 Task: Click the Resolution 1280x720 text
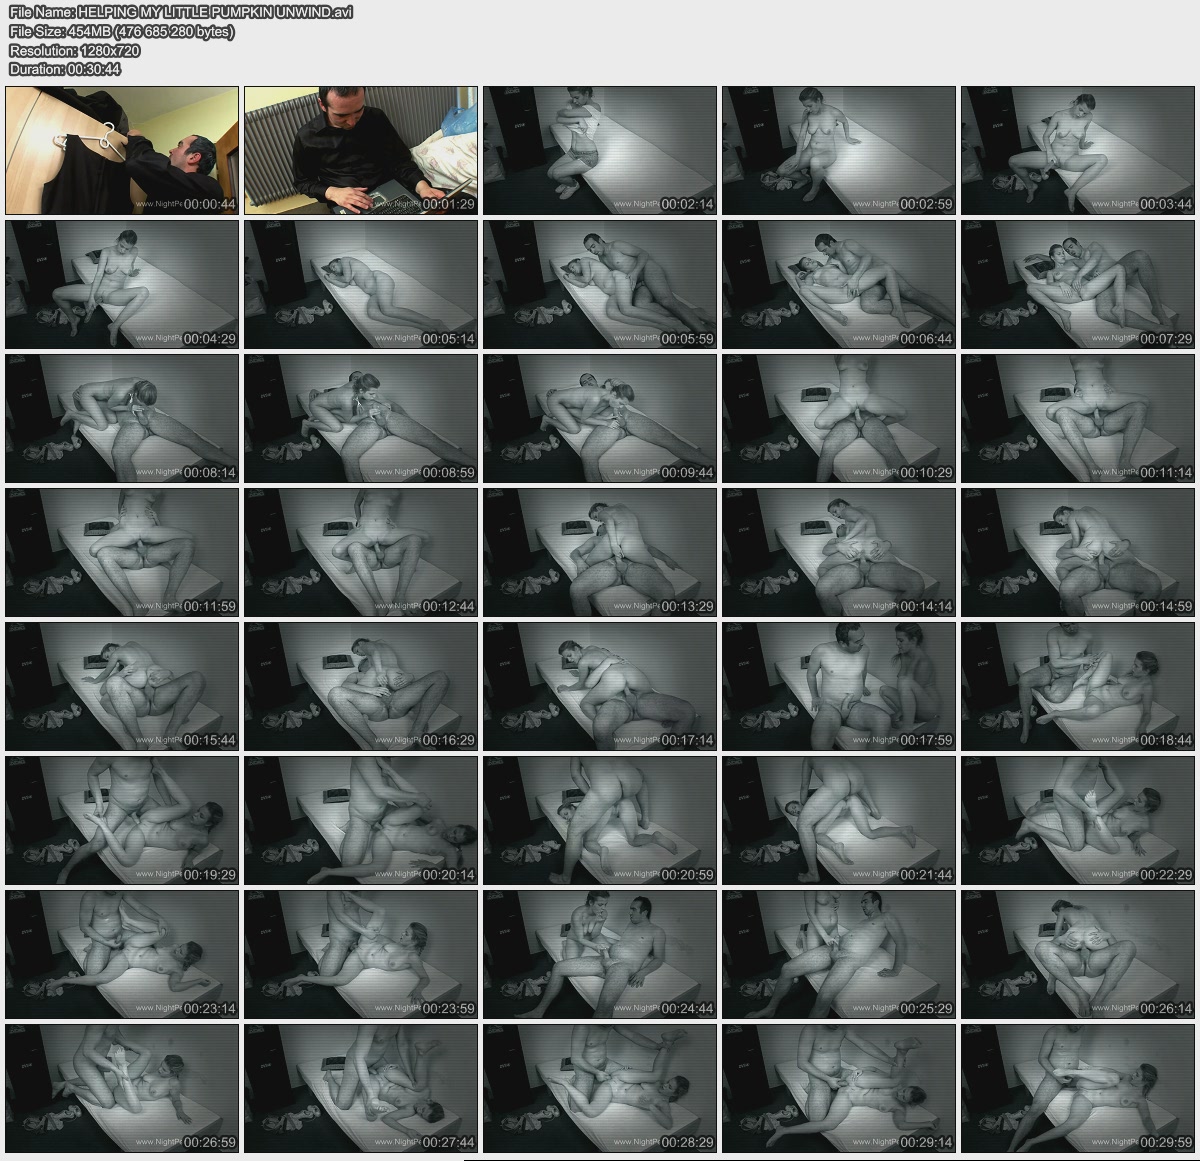(x=75, y=50)
